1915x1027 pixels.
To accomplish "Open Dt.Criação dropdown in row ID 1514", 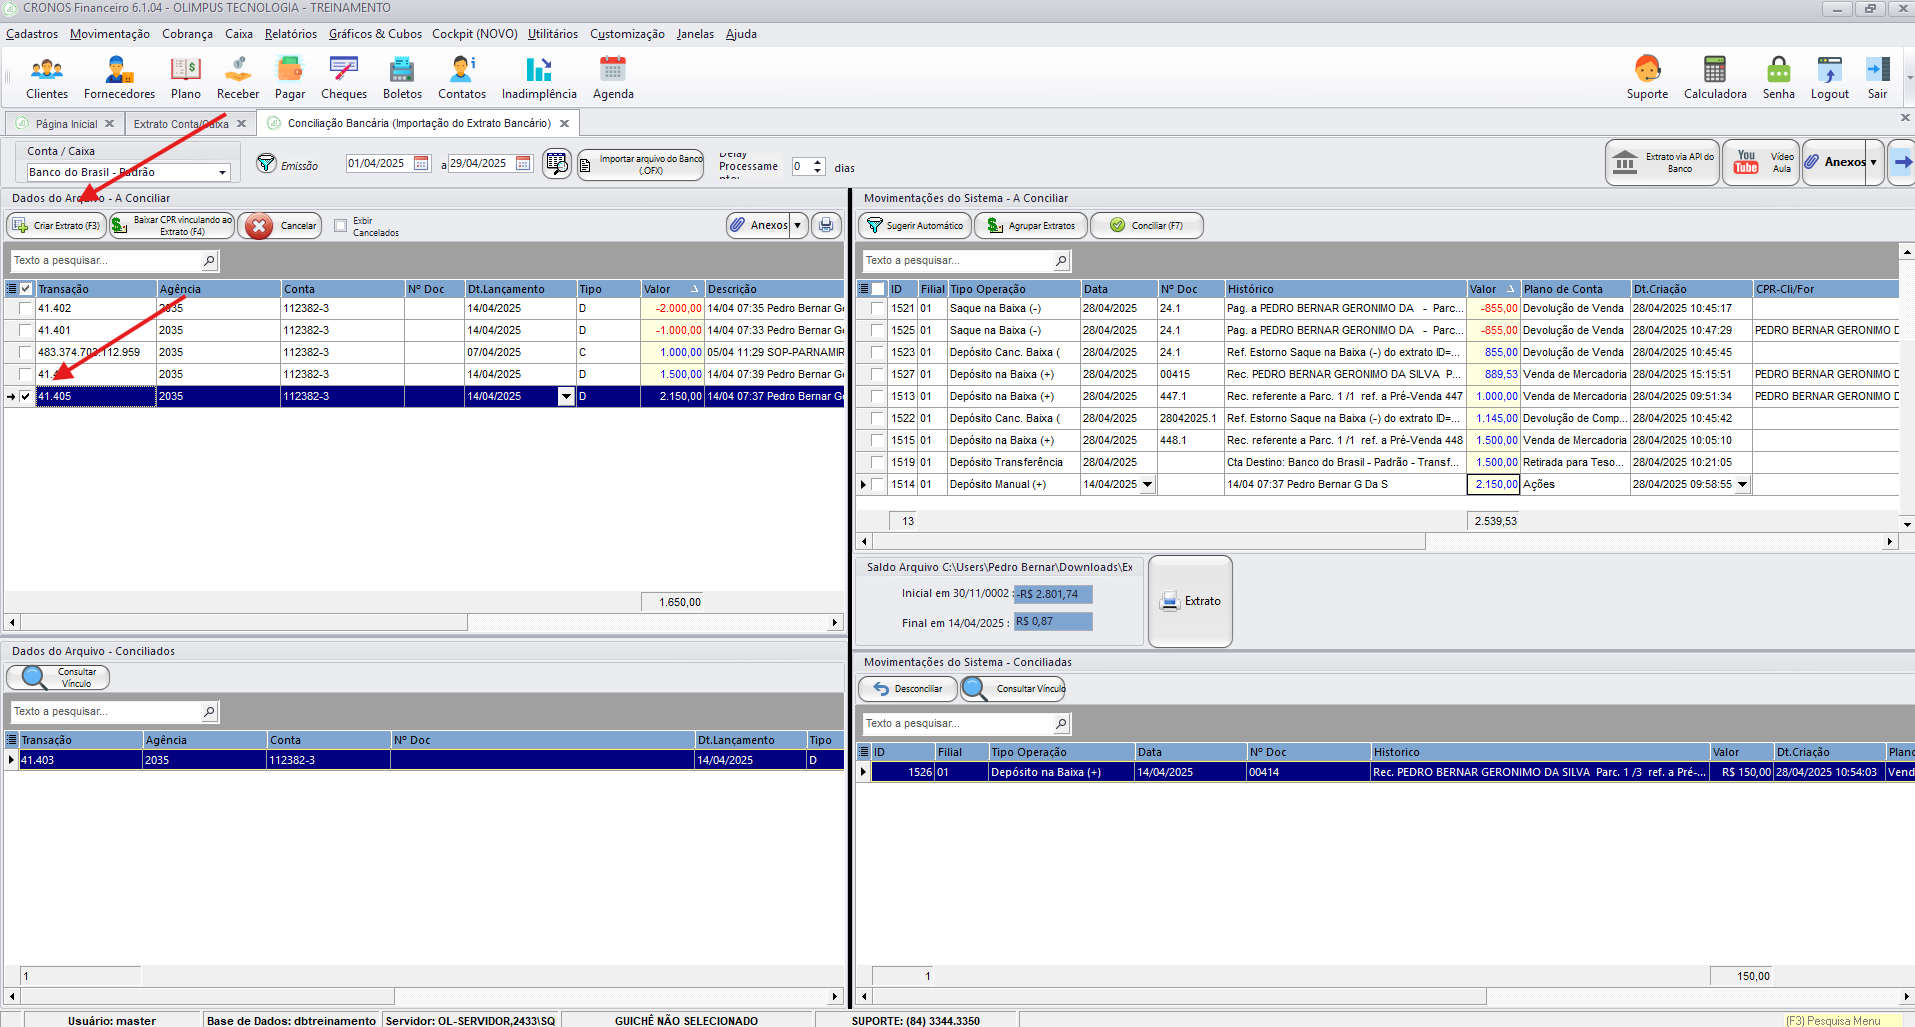I will pos(1742,484).
